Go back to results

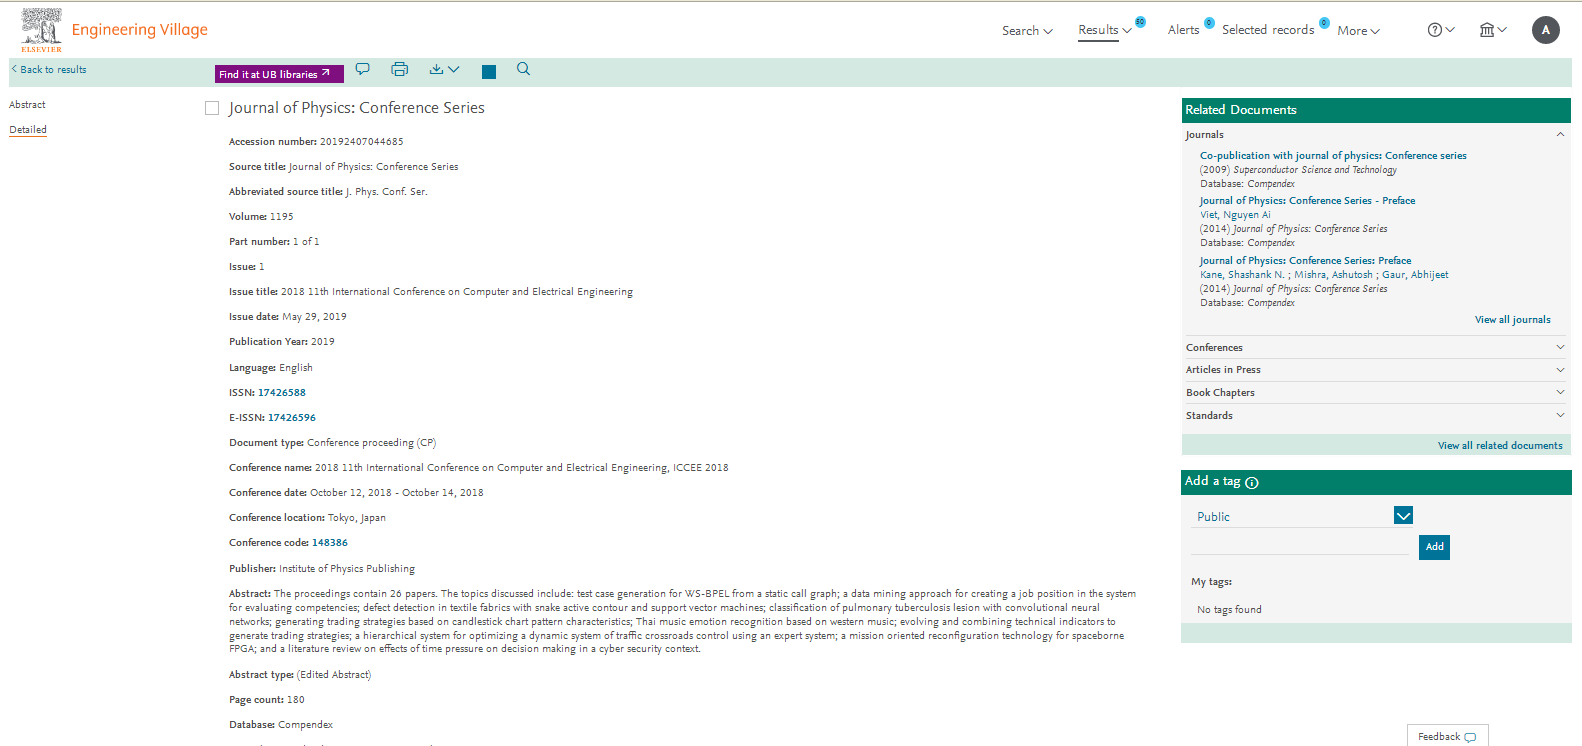tap(49, 70)
